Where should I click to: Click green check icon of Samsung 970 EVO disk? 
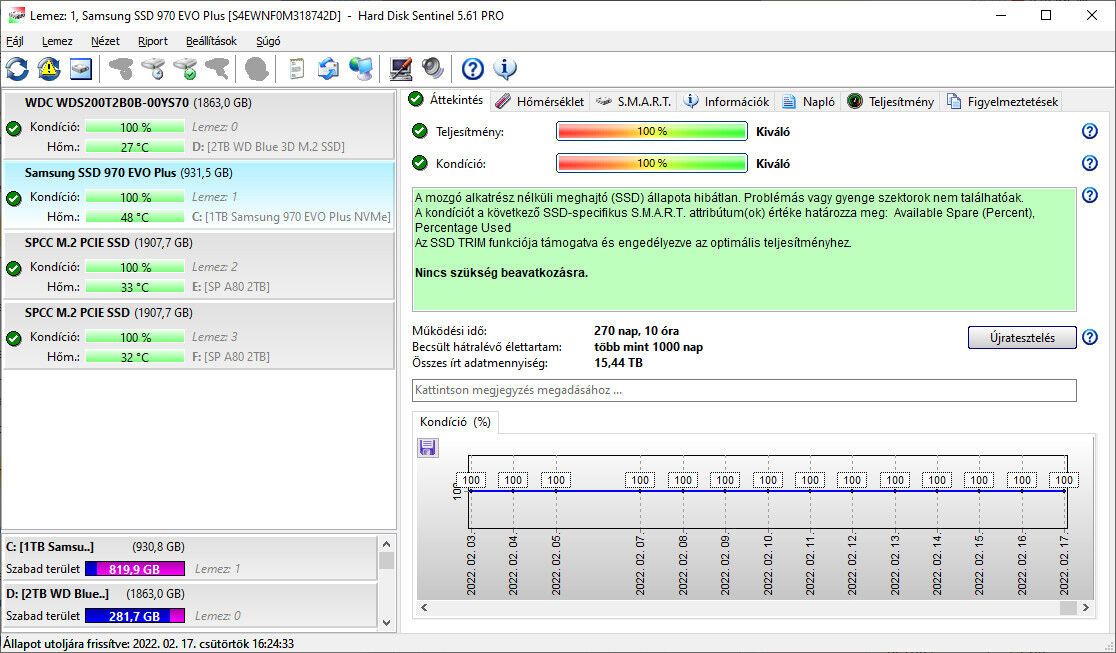pos(14,199)
